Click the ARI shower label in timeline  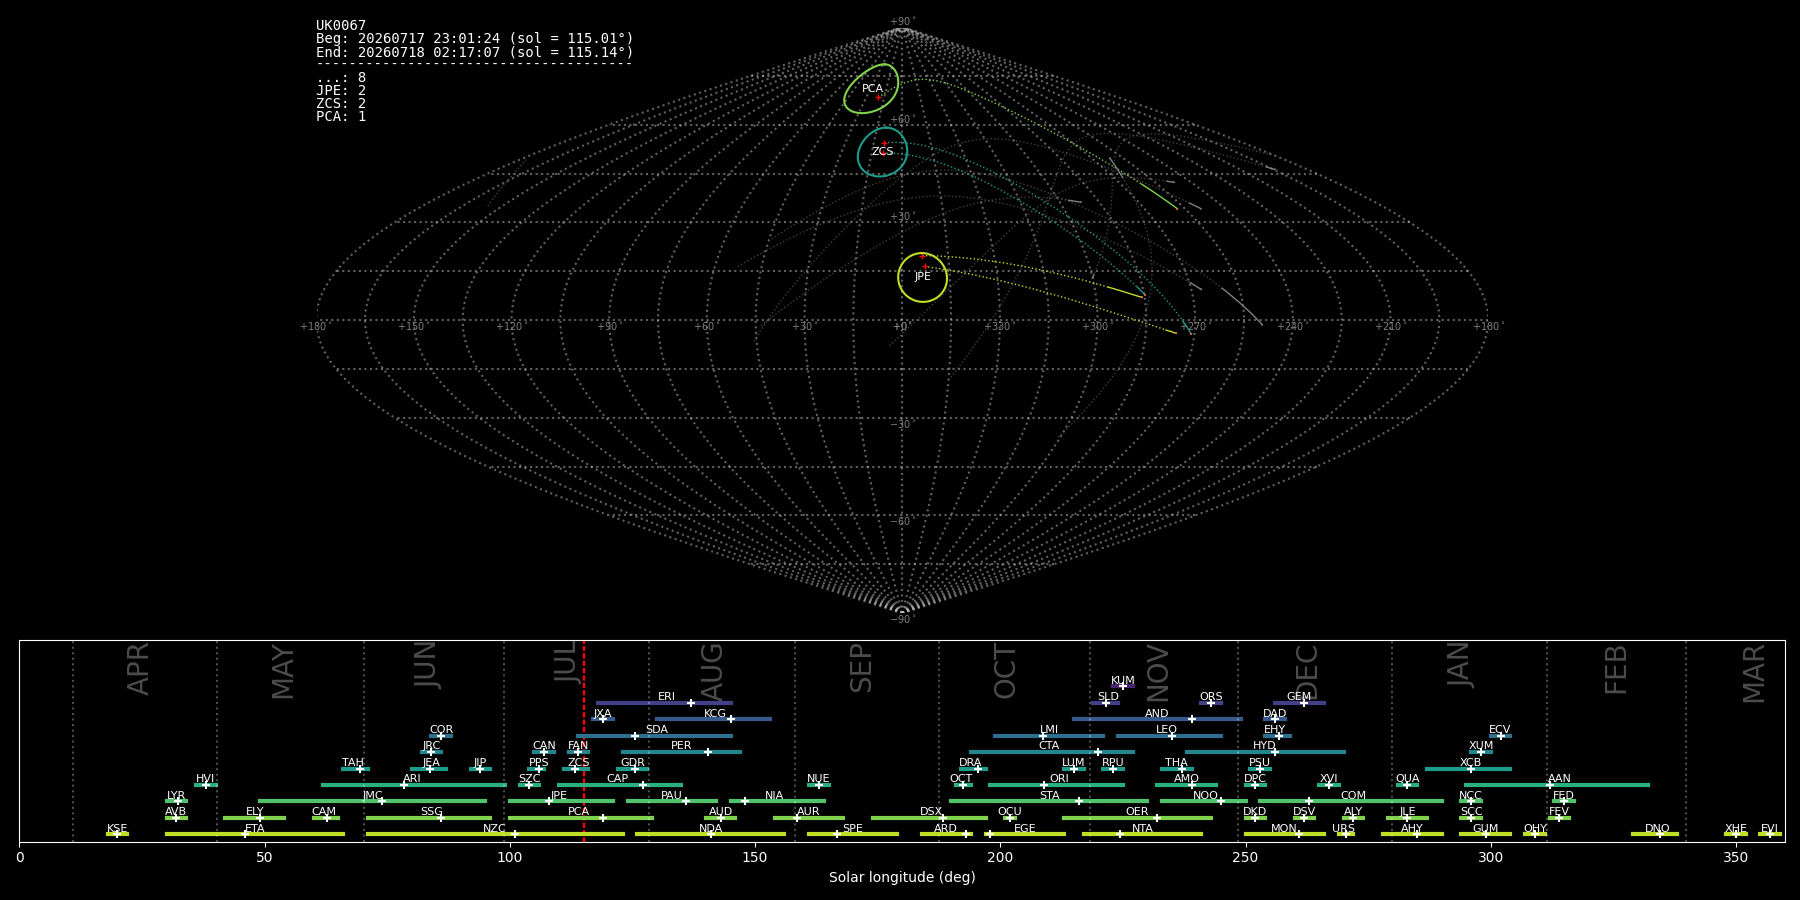(x=412, y=779)
